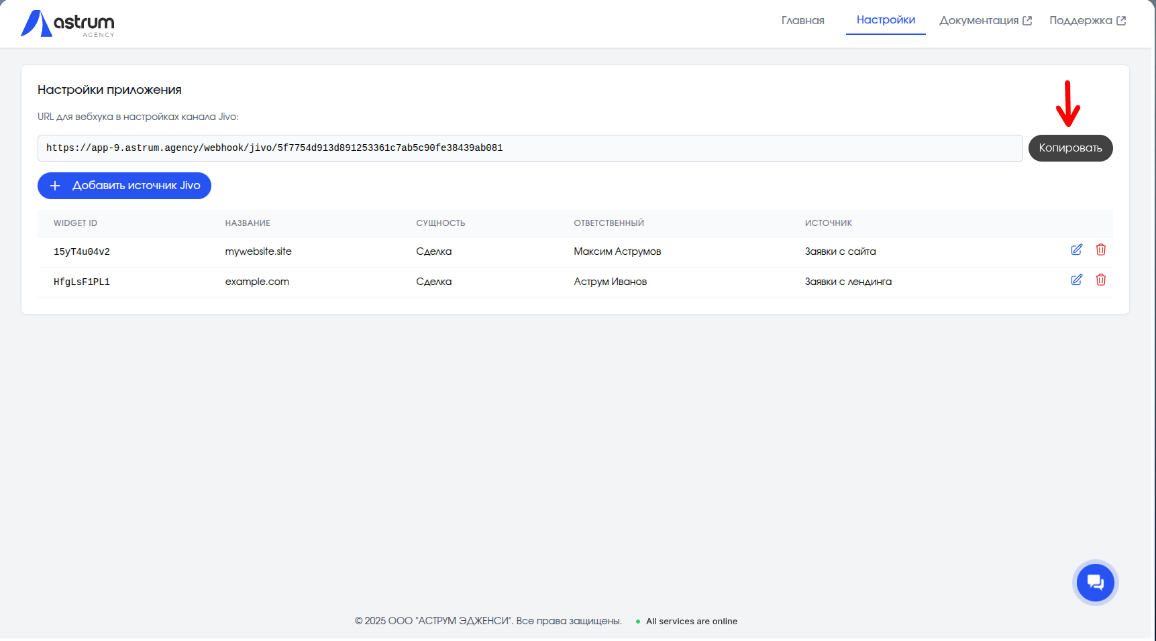
Task: Click the 2025 copyright footer text
Action: tap(488, 621)
